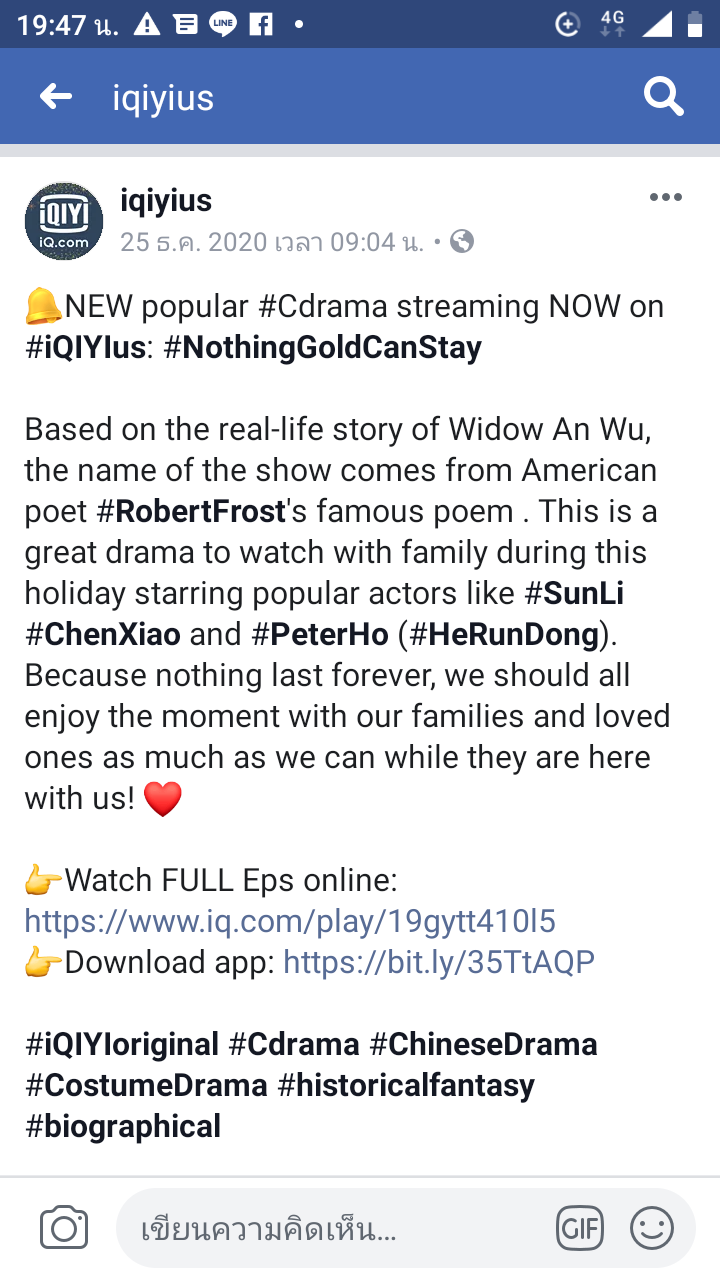Tap #iQIYIoriginal hashtag
The height and width of the screenshot is (1280, 720).
[x=122, y=1044]
